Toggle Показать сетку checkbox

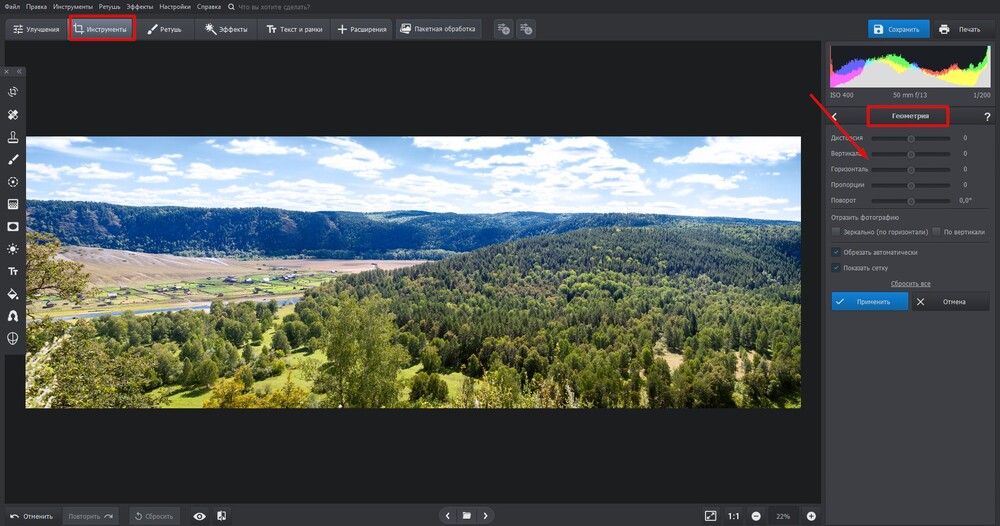(836, 268)
